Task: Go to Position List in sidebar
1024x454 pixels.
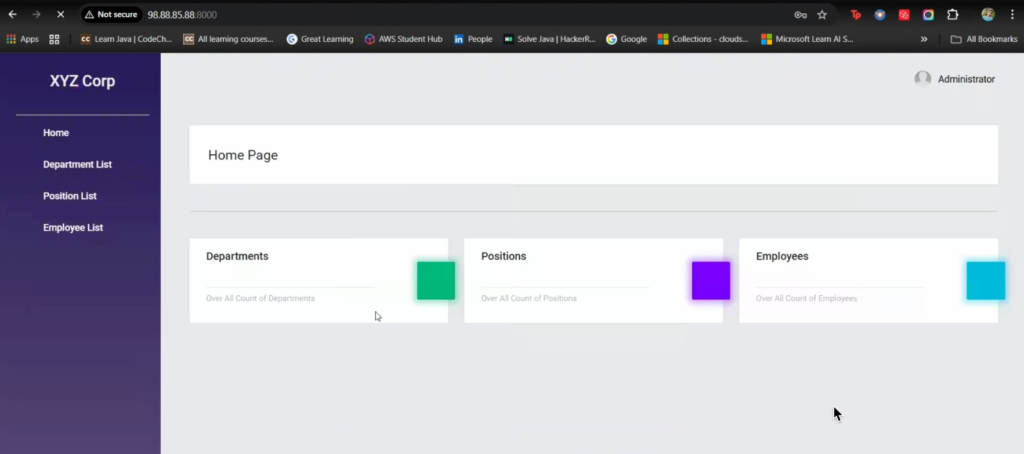Action: coord(70,196)
